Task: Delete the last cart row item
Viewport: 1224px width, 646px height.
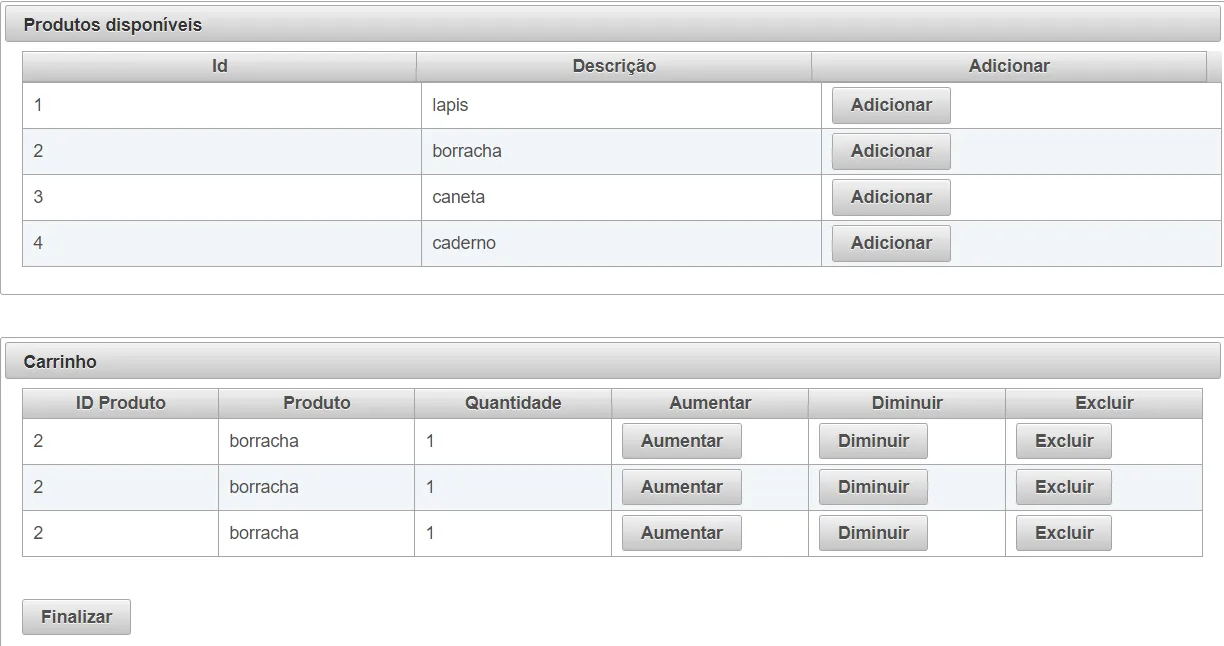Action: (x=1063, y=533)
